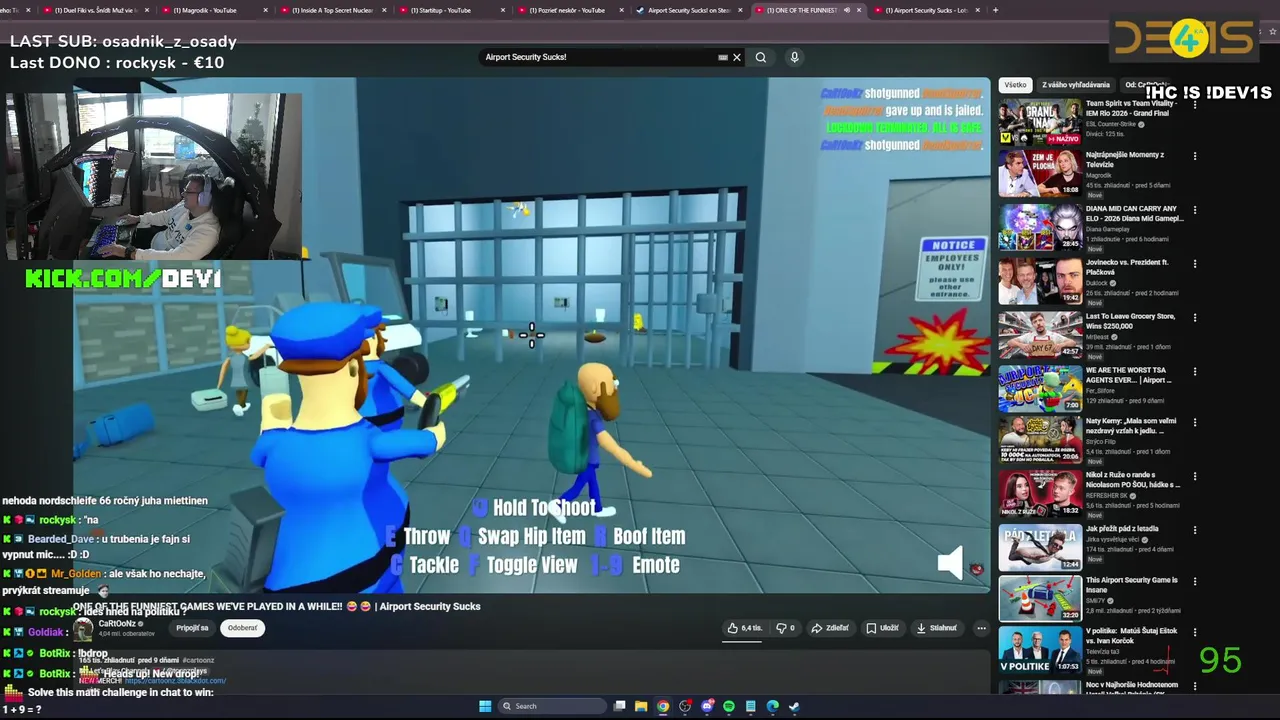Click the video title ONE OF THE FUNNIEST GAMES
Screen dimensions: 1280x720
(277, 606)
